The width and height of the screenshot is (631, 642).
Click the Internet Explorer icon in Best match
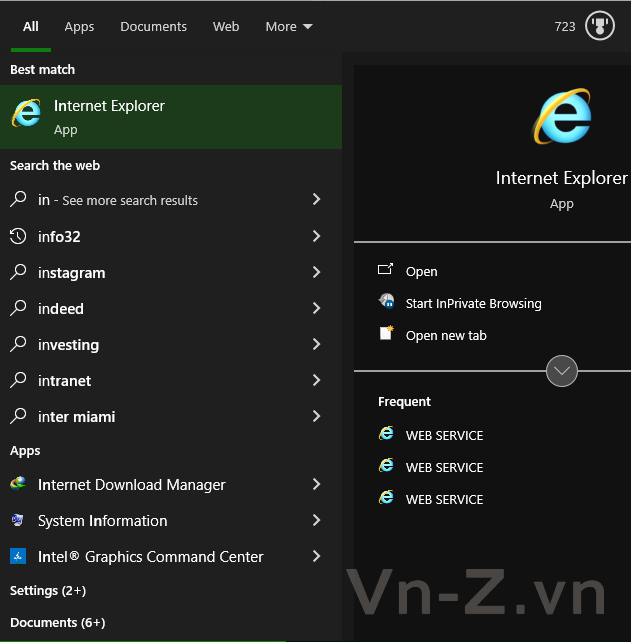click(26, 116)
